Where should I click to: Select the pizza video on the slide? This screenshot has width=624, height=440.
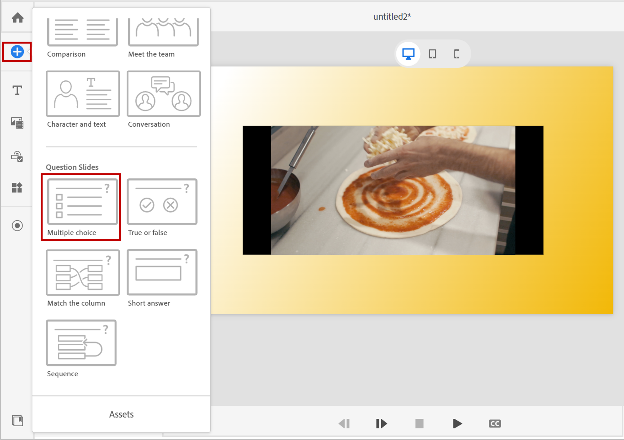[393, 190]
